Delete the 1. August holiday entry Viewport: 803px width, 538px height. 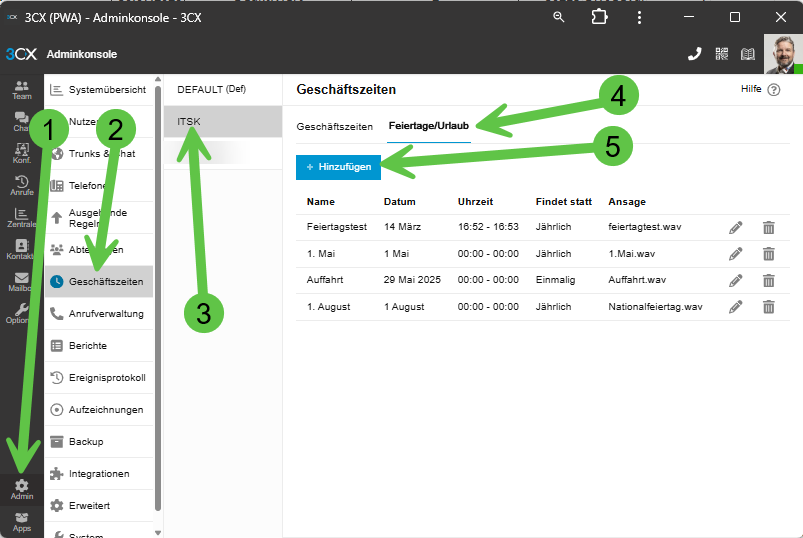769,307
